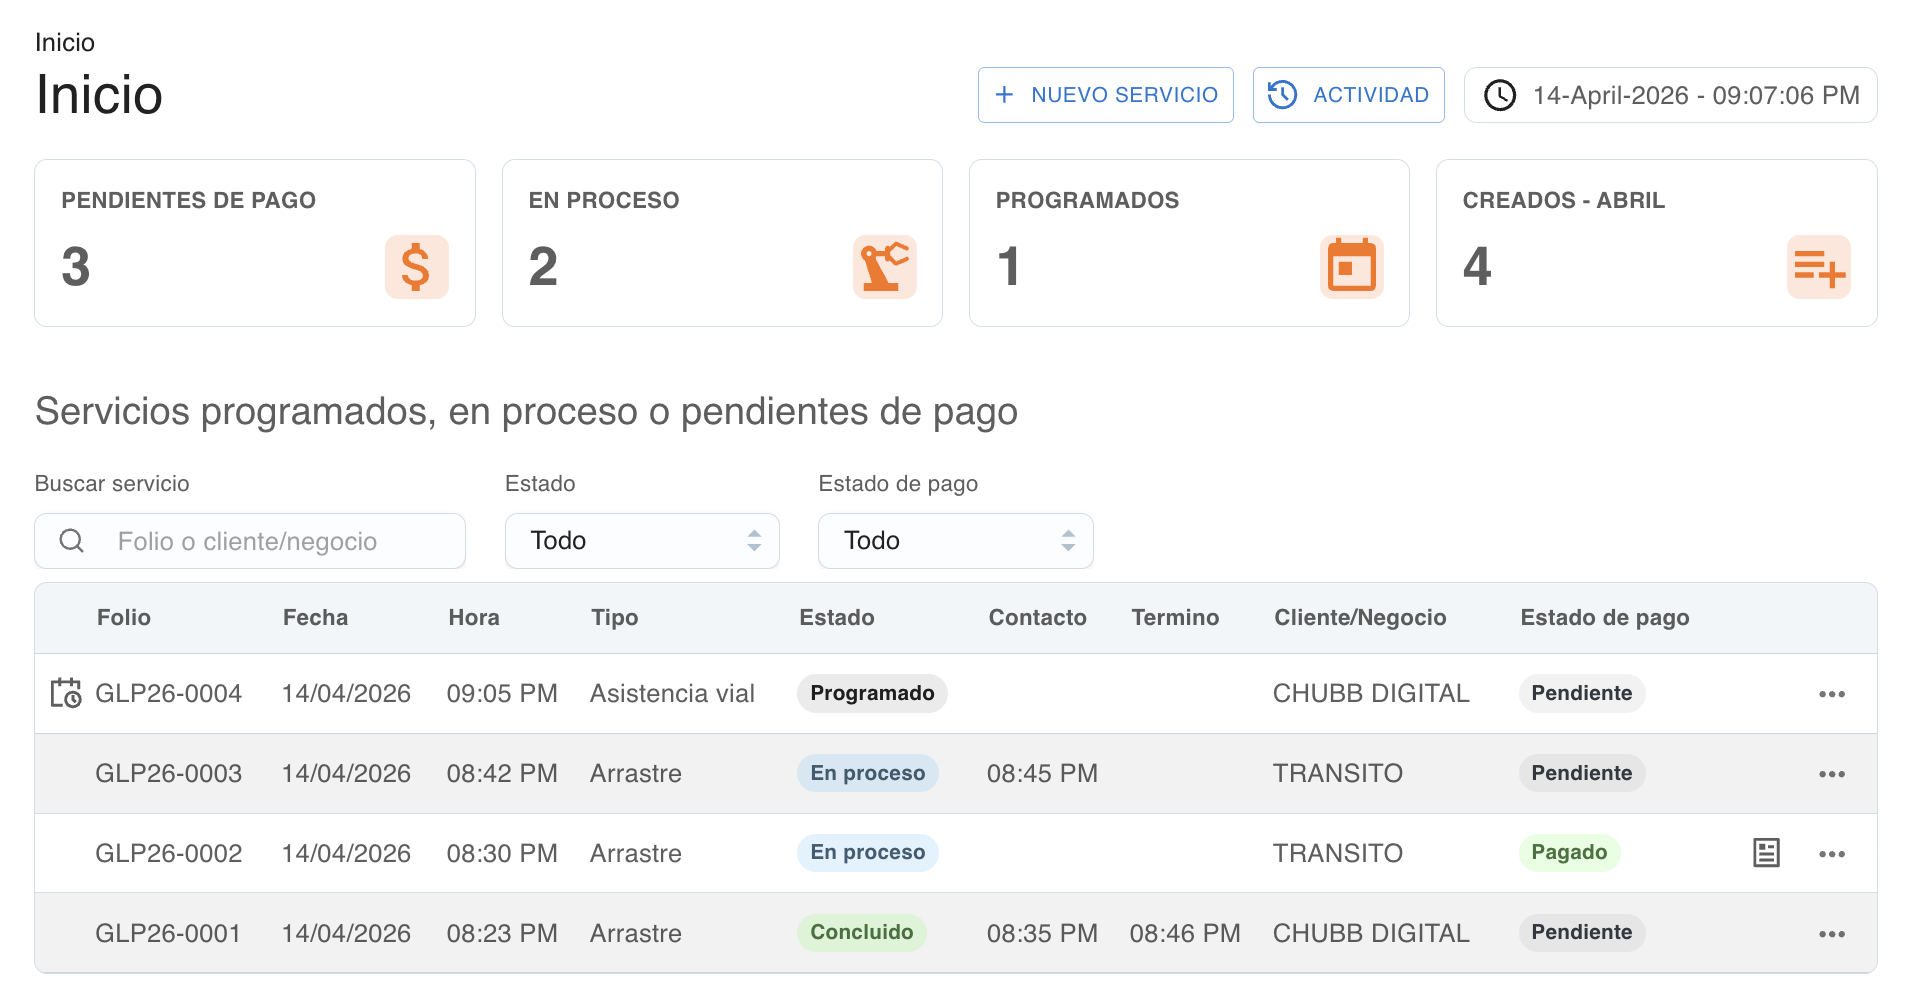This screenshot has height=1008, width=1912.
Task: Click the 08:35 PM contact time
Action: (1042, 933)
